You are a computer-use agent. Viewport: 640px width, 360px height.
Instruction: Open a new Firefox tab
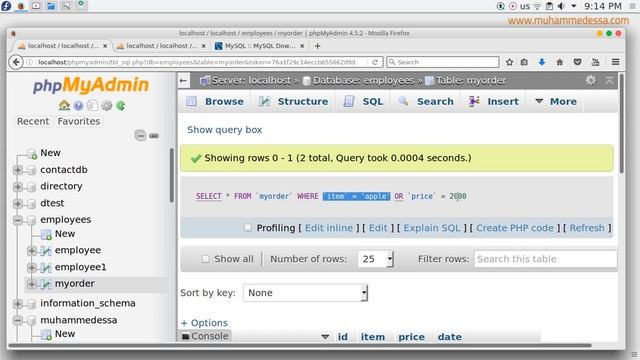(x=318, y=46)
